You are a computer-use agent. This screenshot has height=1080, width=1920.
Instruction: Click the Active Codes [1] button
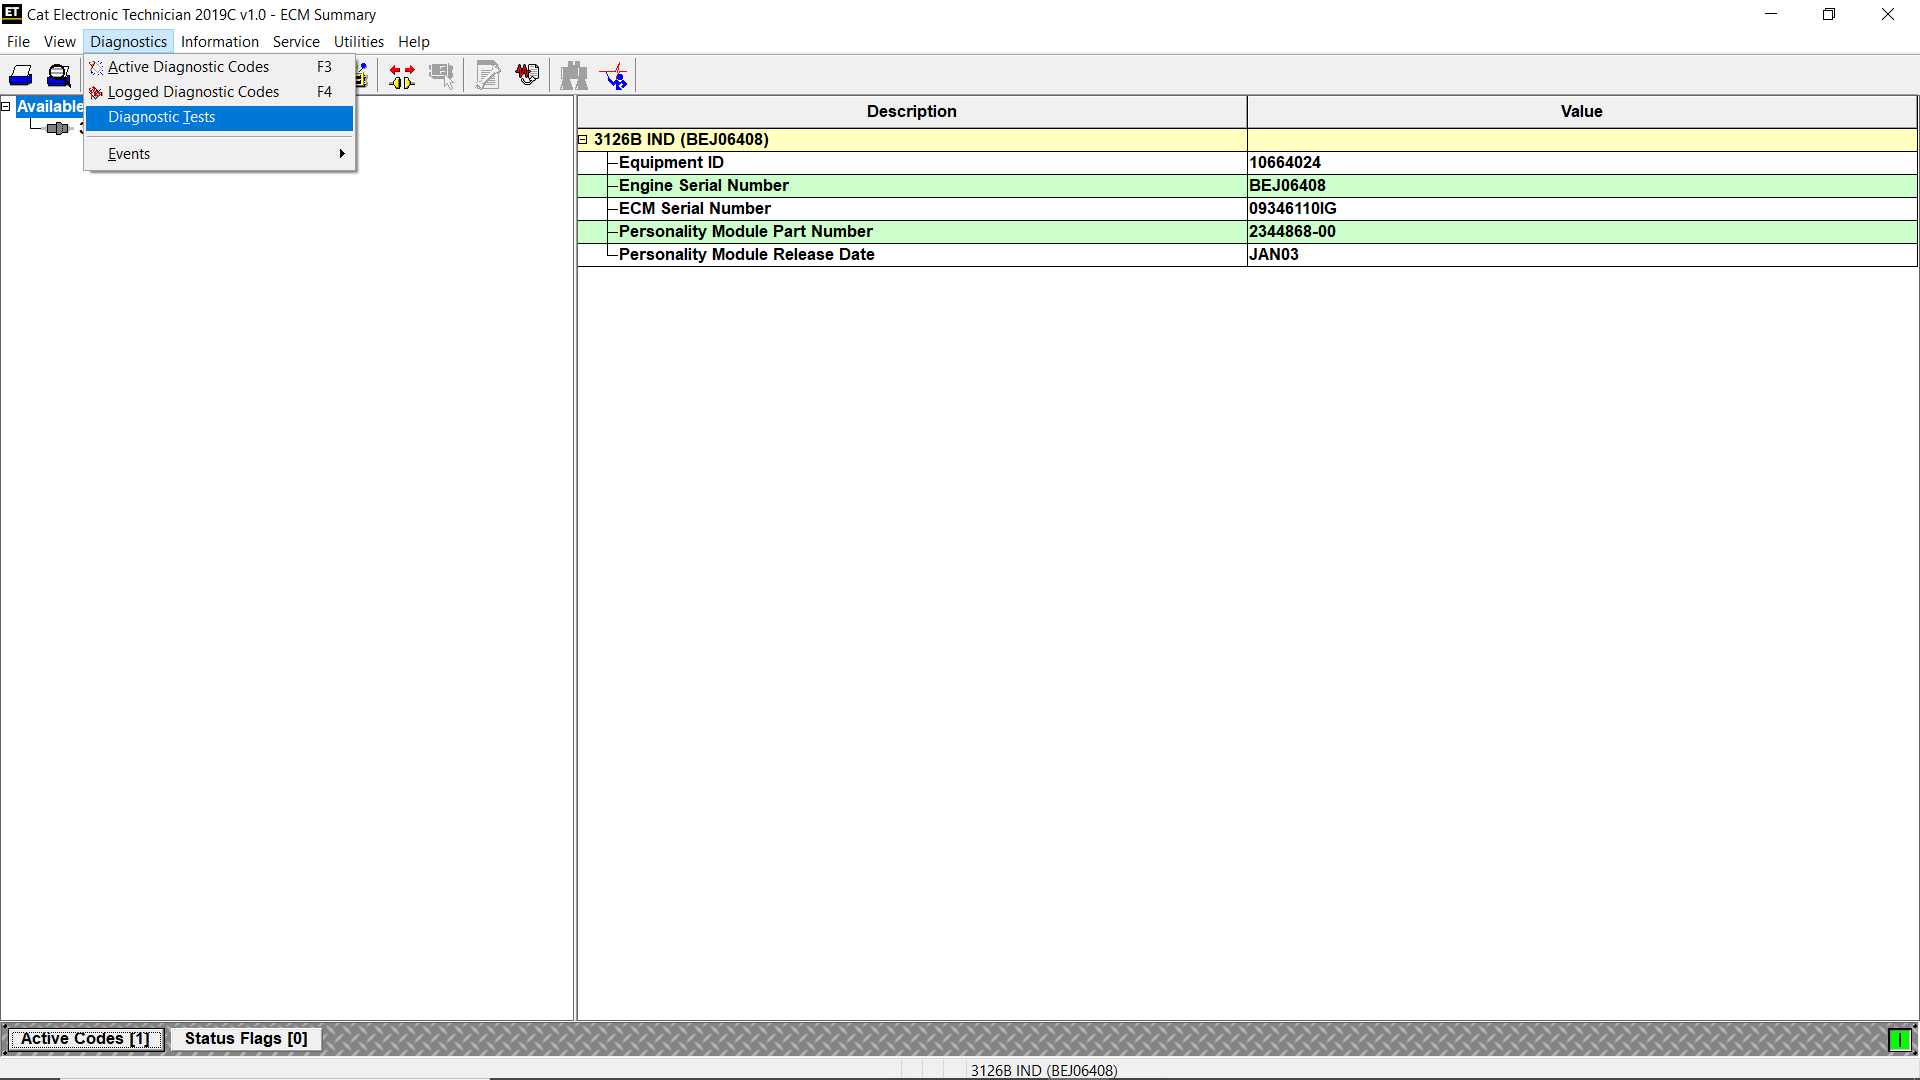[x=85, y=1039]
